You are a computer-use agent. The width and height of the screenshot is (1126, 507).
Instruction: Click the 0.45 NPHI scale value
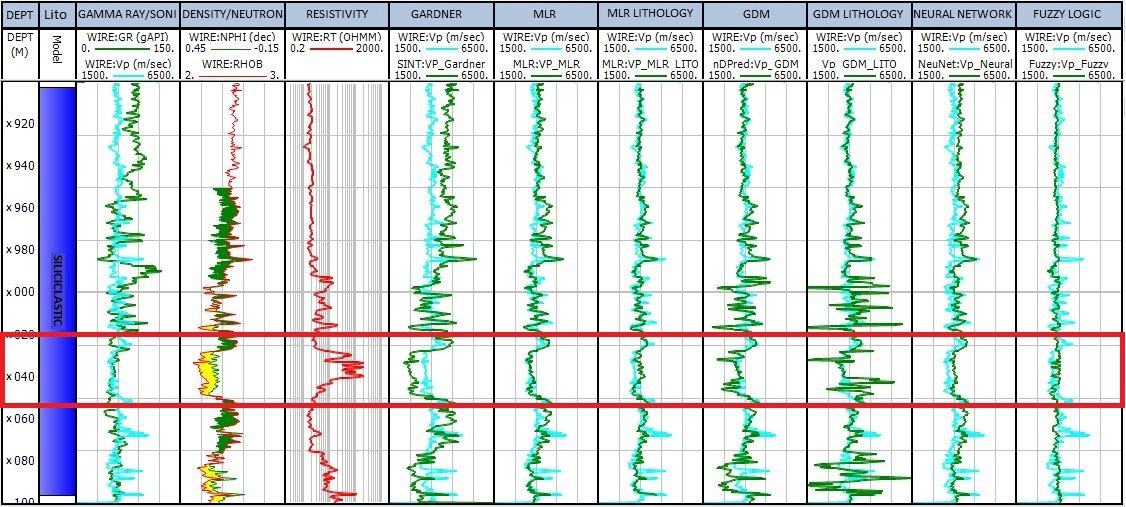coord(195,48)
